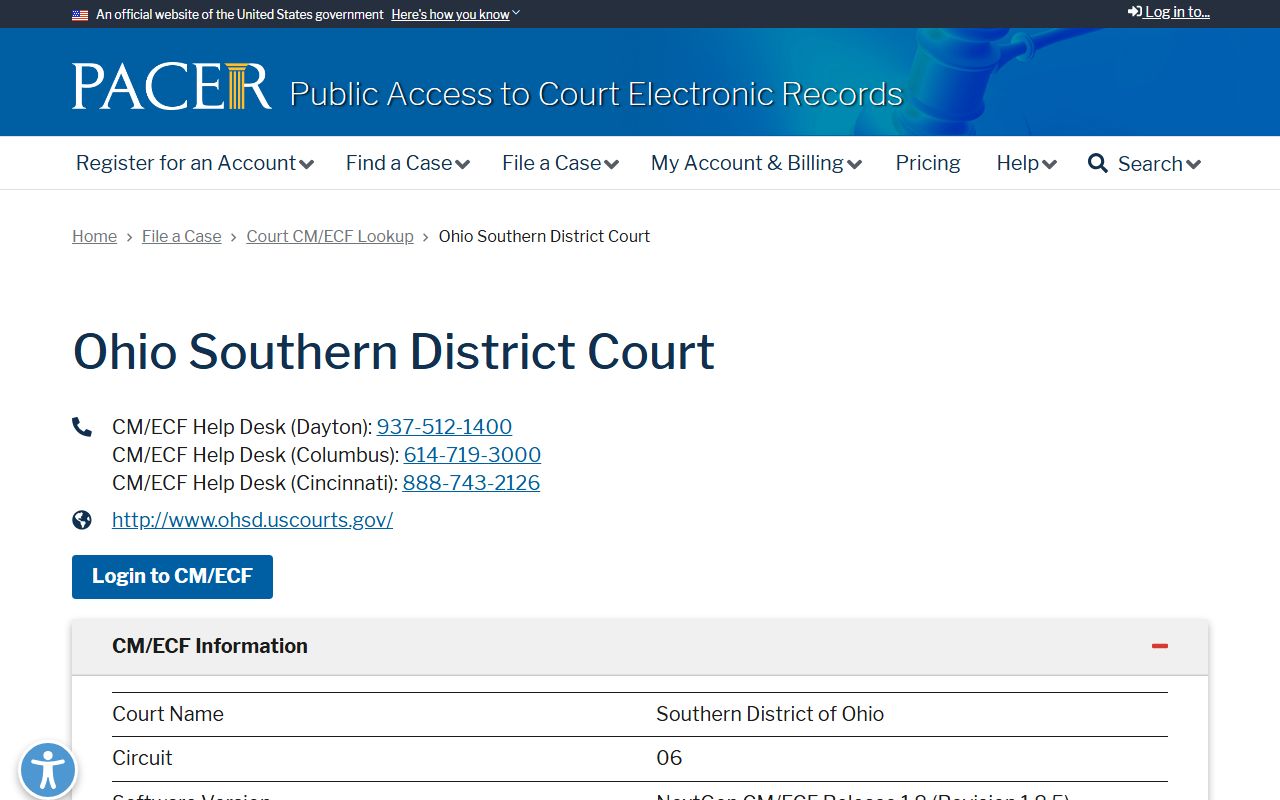
Task: Click File a Case breadcrumb
Action: (x=181, y=236)
